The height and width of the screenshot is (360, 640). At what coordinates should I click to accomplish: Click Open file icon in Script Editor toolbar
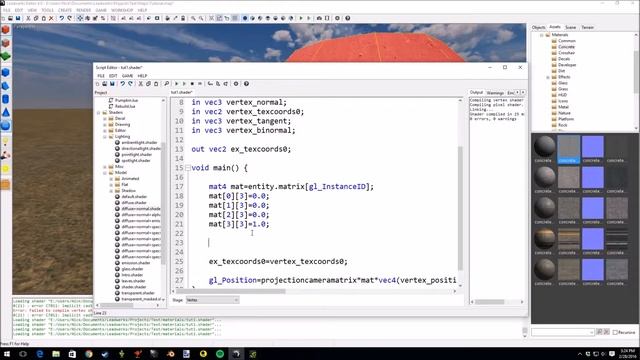[x=104, y=84]
